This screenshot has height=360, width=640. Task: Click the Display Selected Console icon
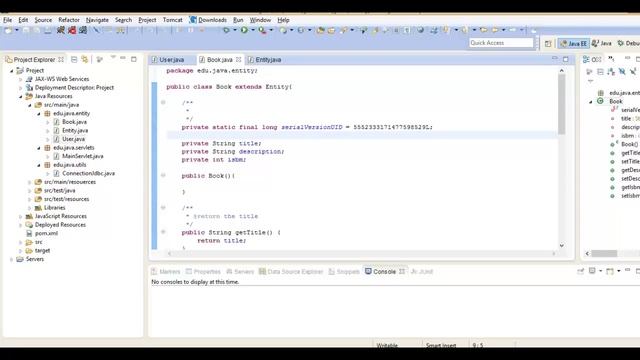coord(592,271)
